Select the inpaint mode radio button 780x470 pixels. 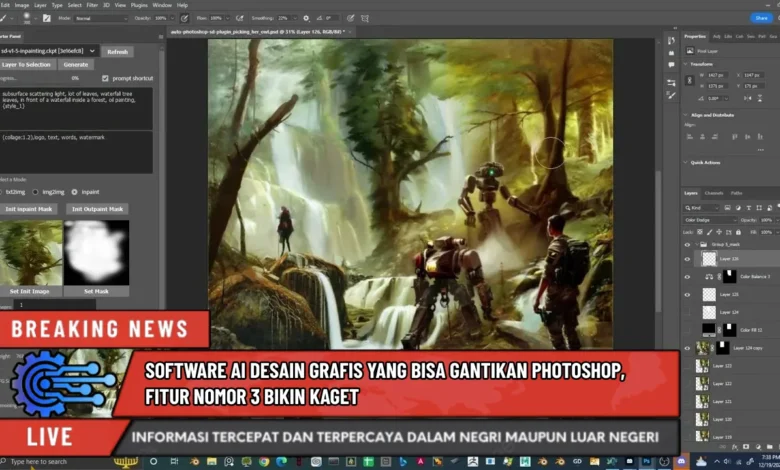75,191
